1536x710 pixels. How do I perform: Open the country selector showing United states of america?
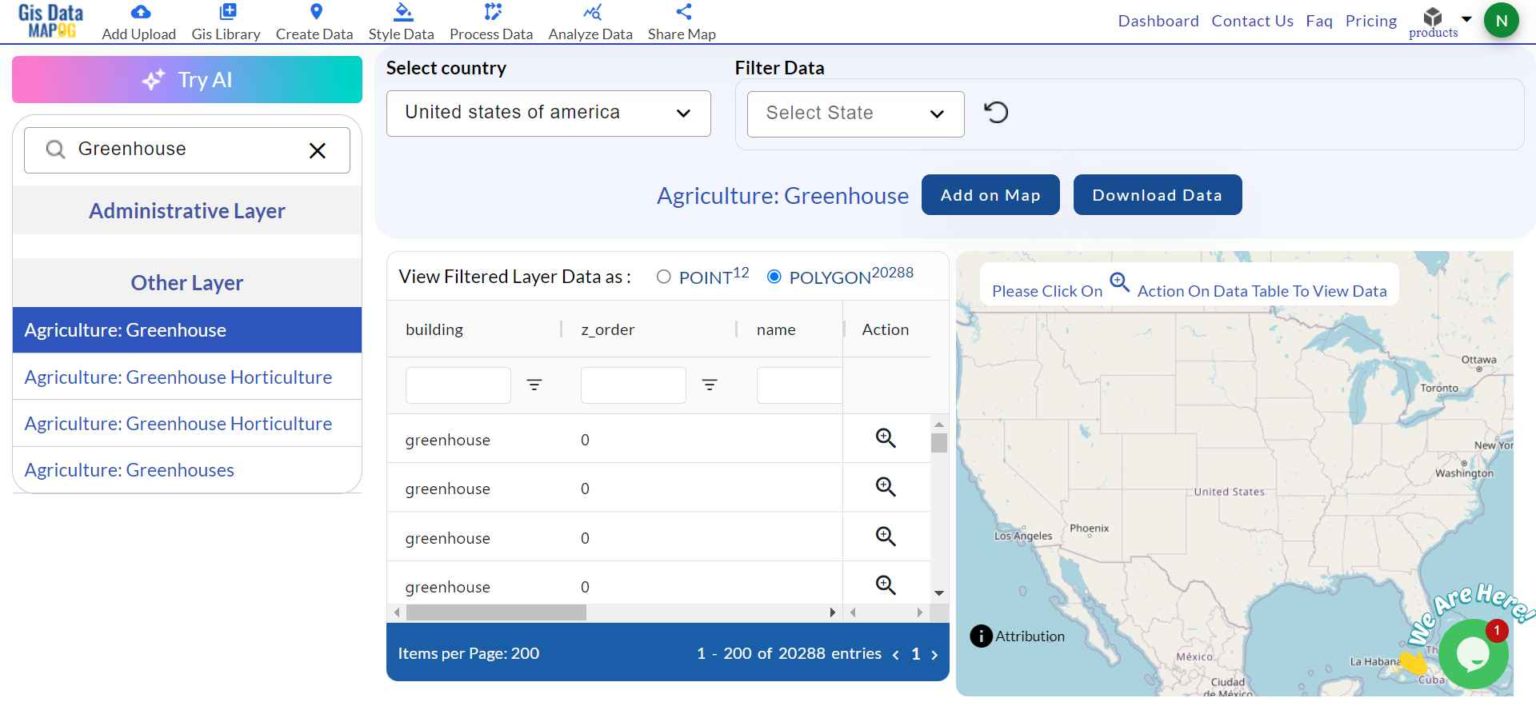click(548, 113)
